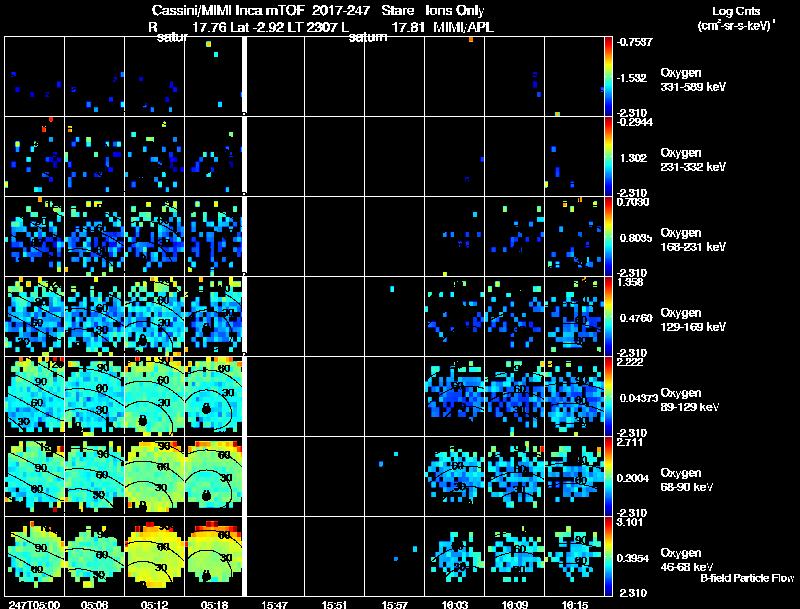Click the Oxygen 68-90 keV label
Image resolution: width=800 pixels, height=609 pixels.
pos(687,480)
